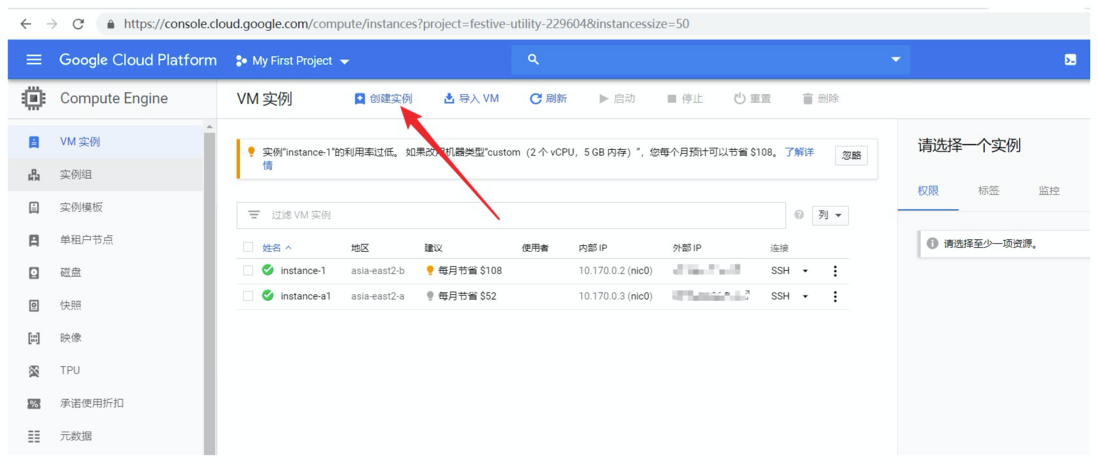
Task: Click the 实例模板 template sidebar icon
Action: pyautogui.click(x=34, y=207)
